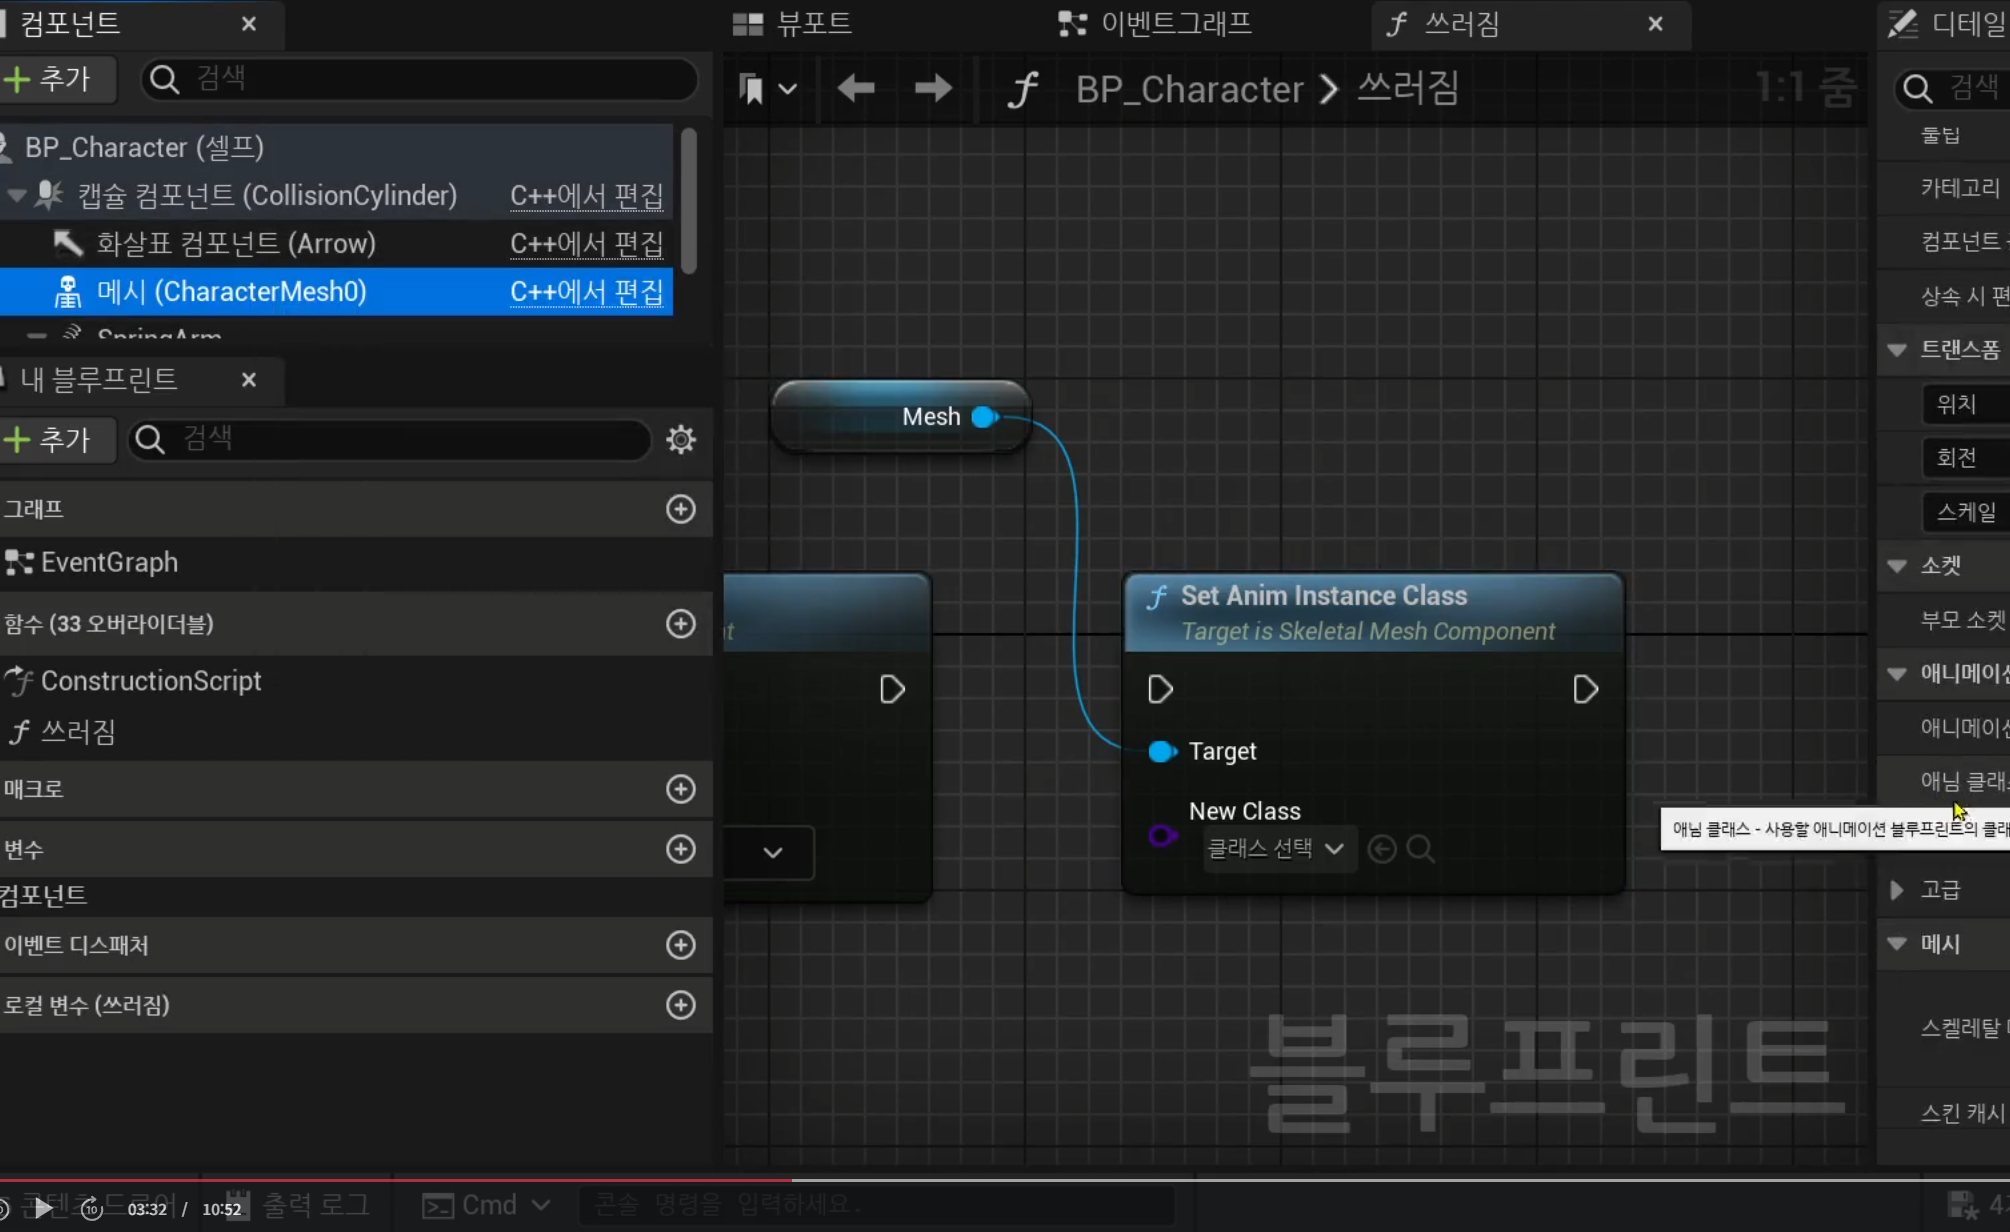Click the Target input pin
This screenshot has width=2010, height=1232.
pos(1161,751)
